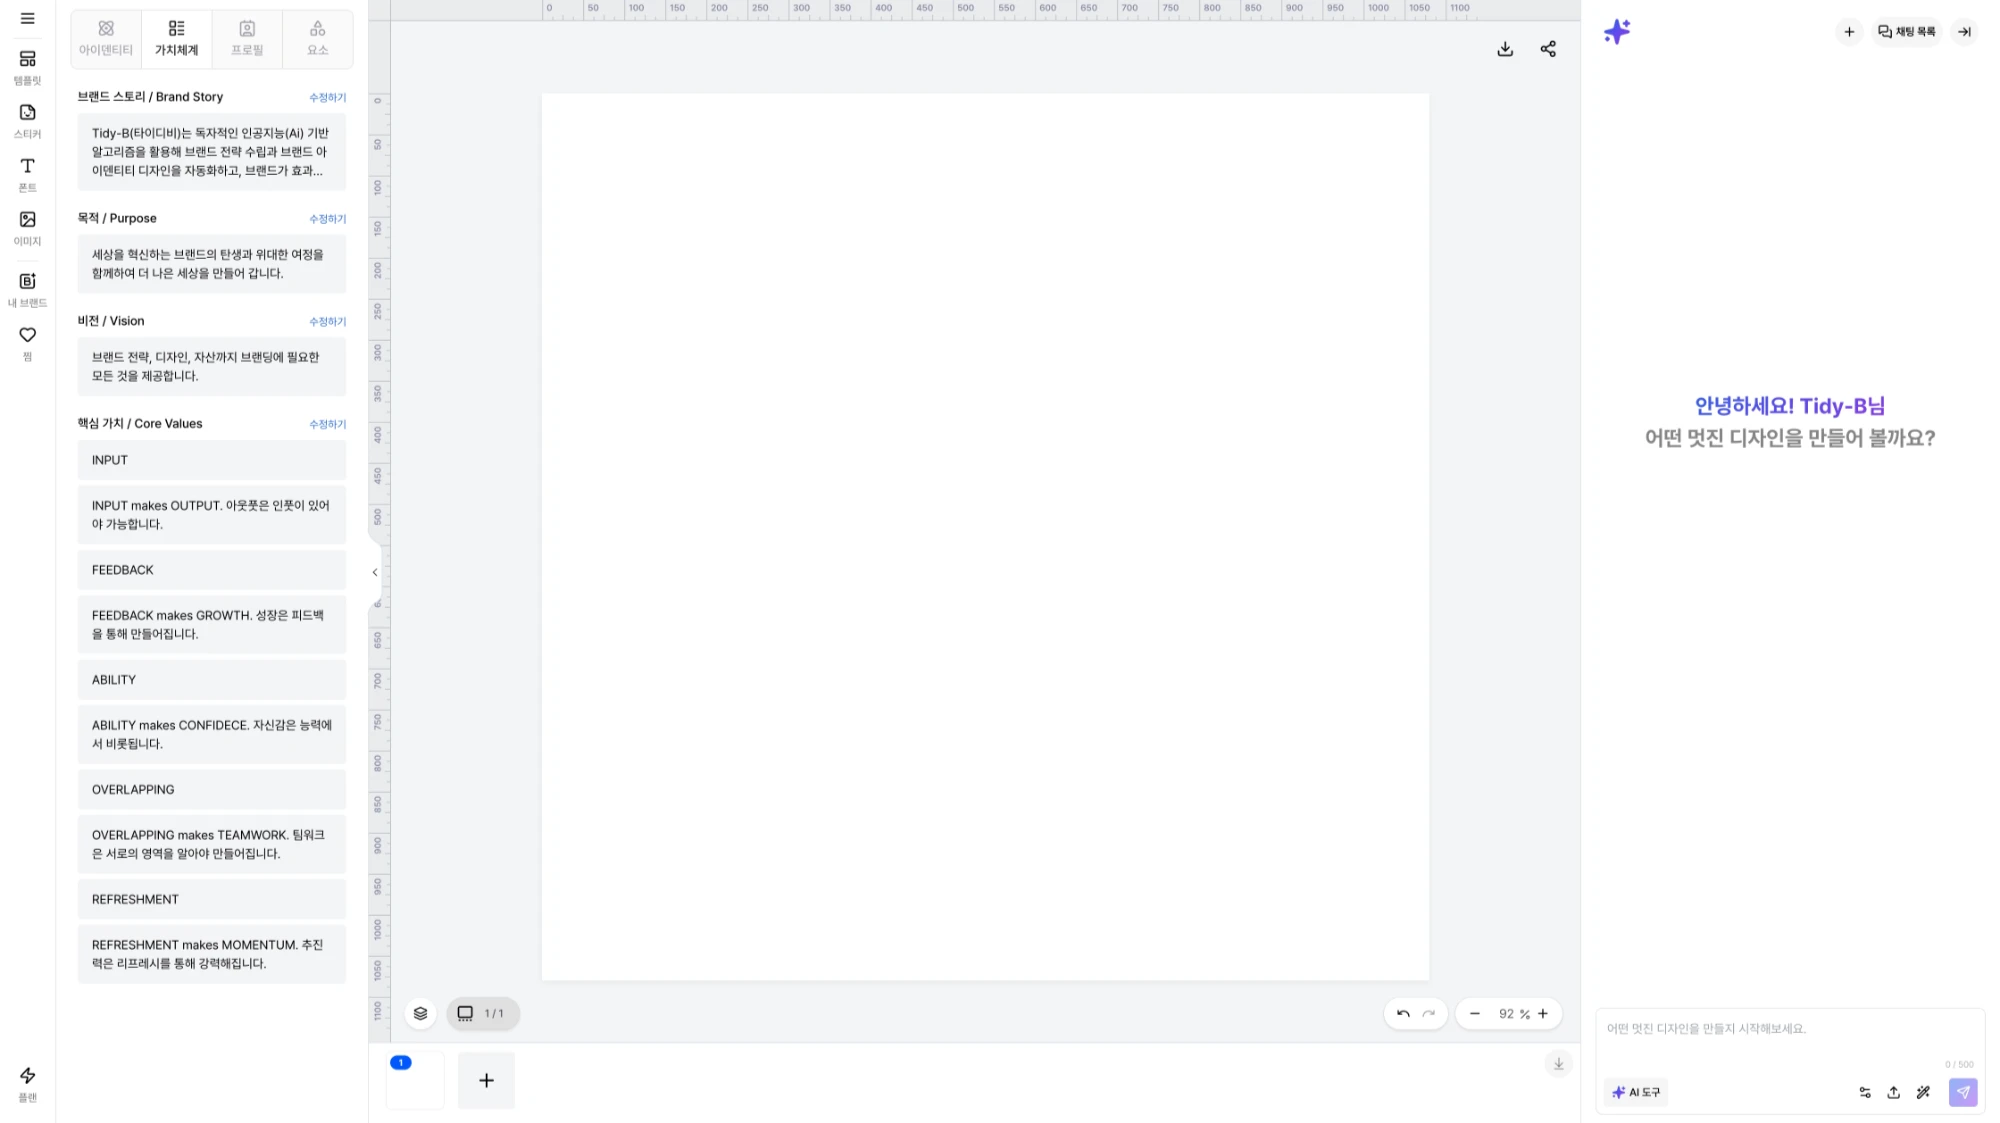This screenshot has width=2000, height=1123.
Task: Open the hamburger menu
Action: pyautogui.click(x=28, y=19)
